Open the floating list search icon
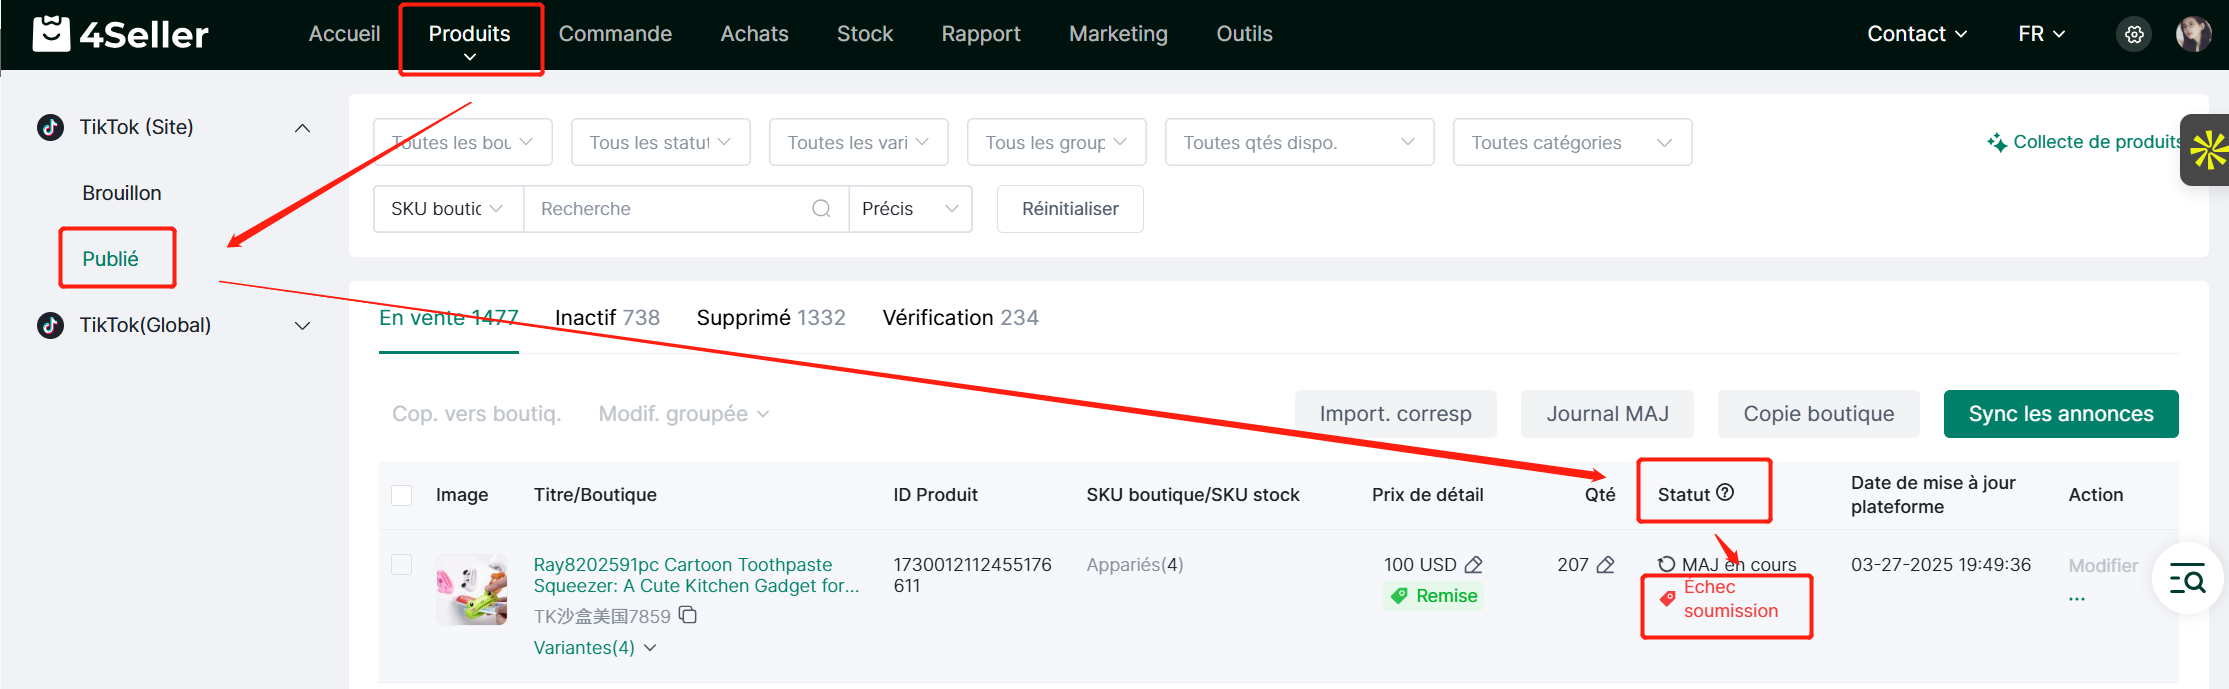Screen dimensions: 2229x689 (2187, 578)
